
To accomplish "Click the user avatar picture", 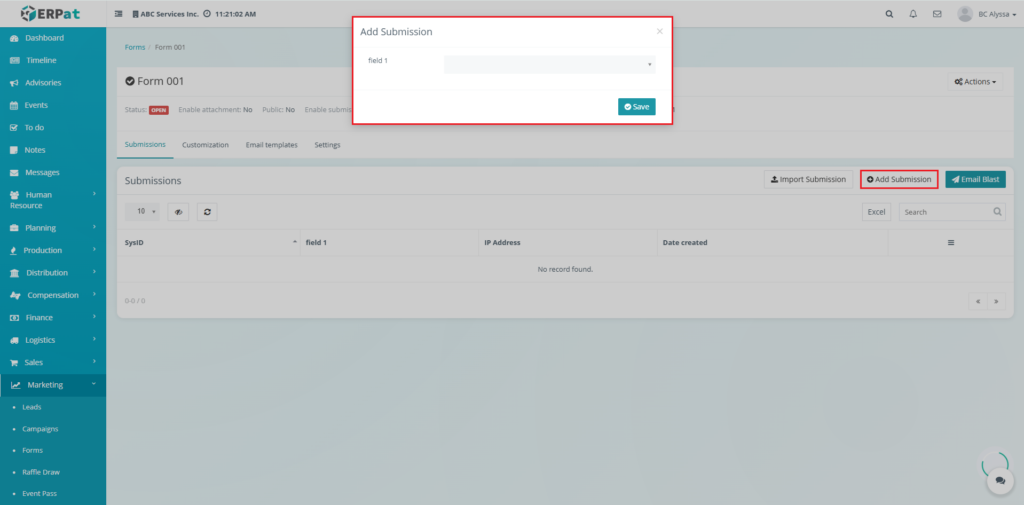I will 965,14.
